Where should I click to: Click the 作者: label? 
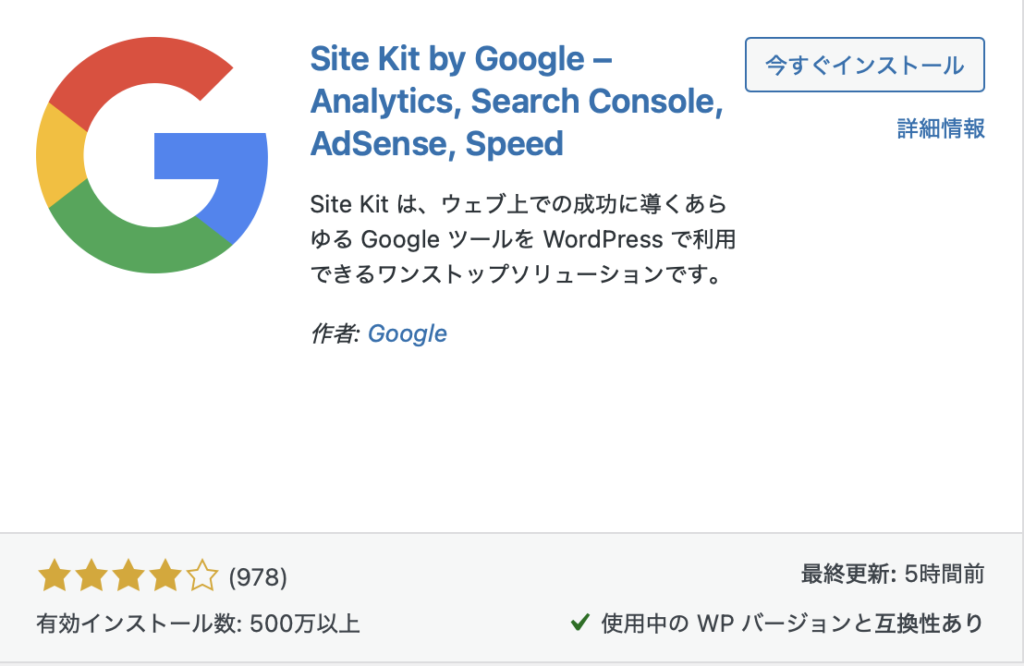click(x=335, y=334)
